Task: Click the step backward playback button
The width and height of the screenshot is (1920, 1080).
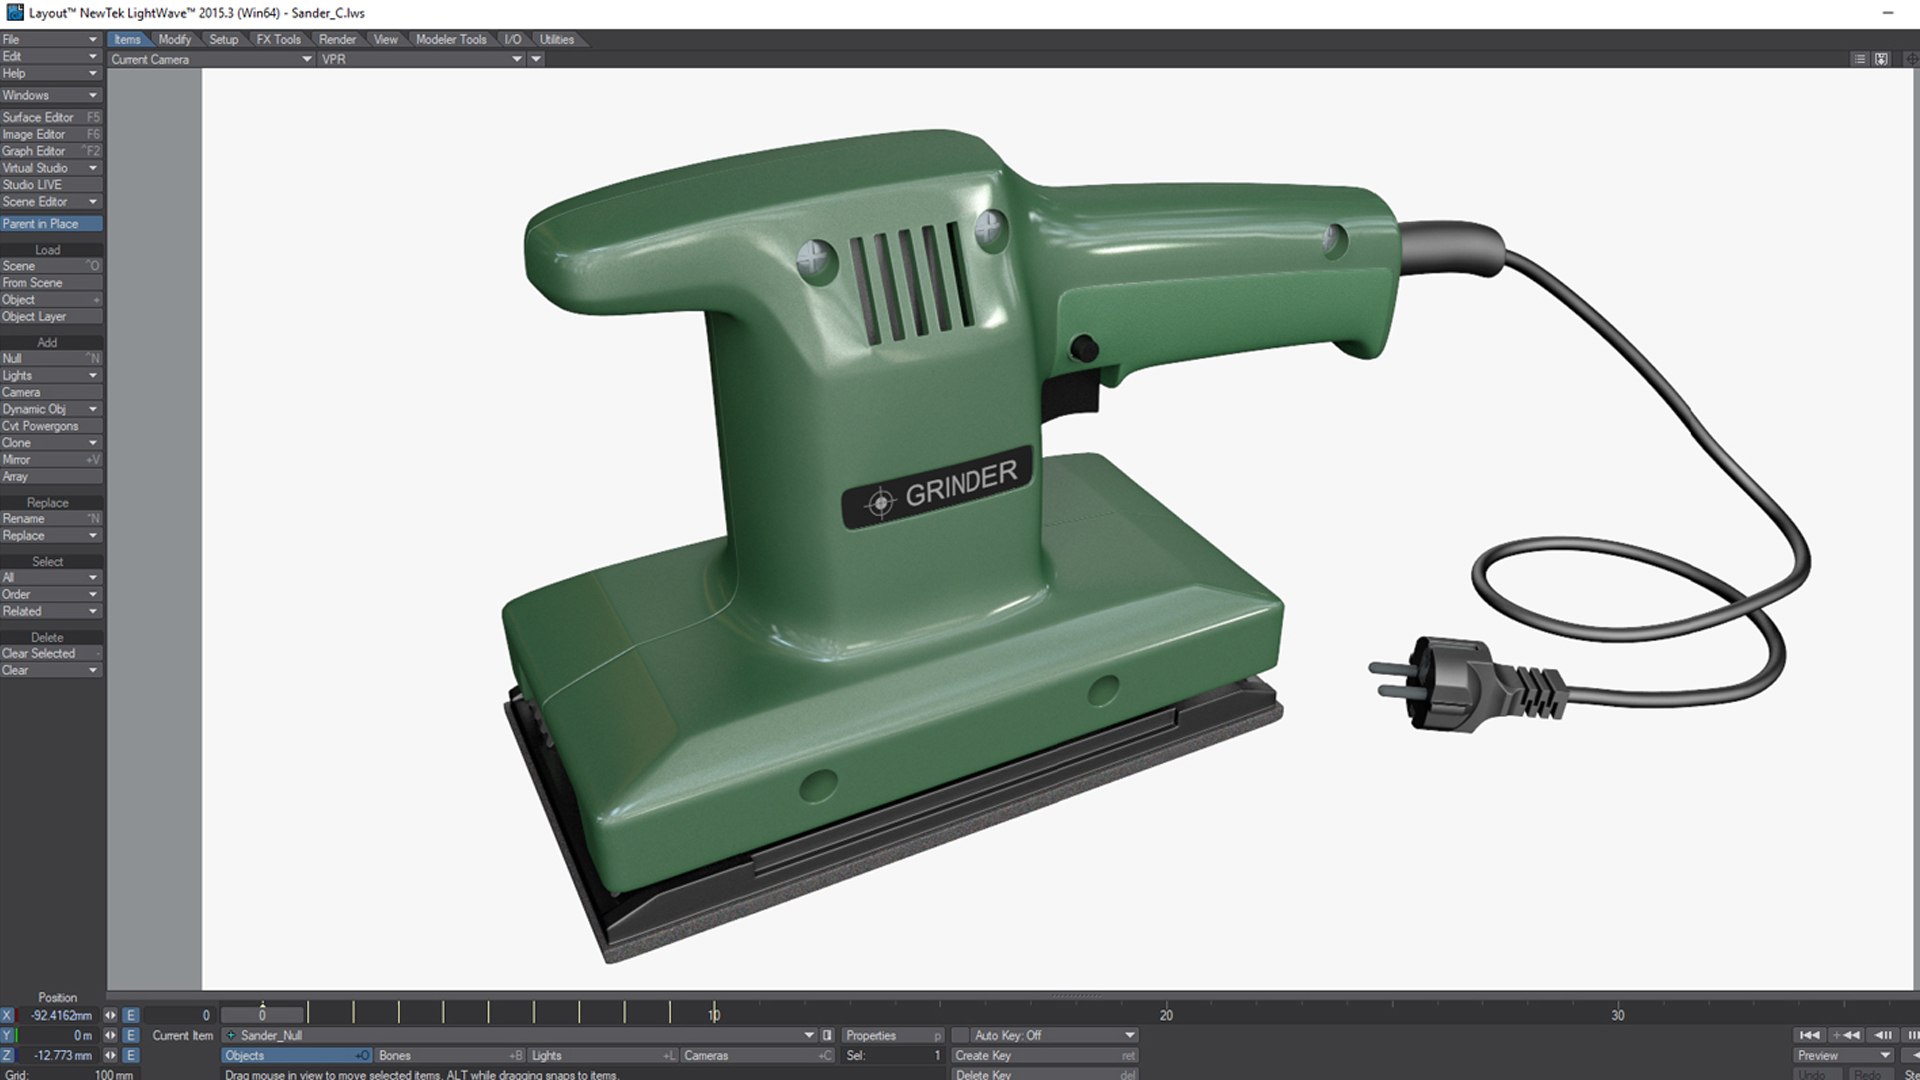Action: [x=1883, y=1035]
